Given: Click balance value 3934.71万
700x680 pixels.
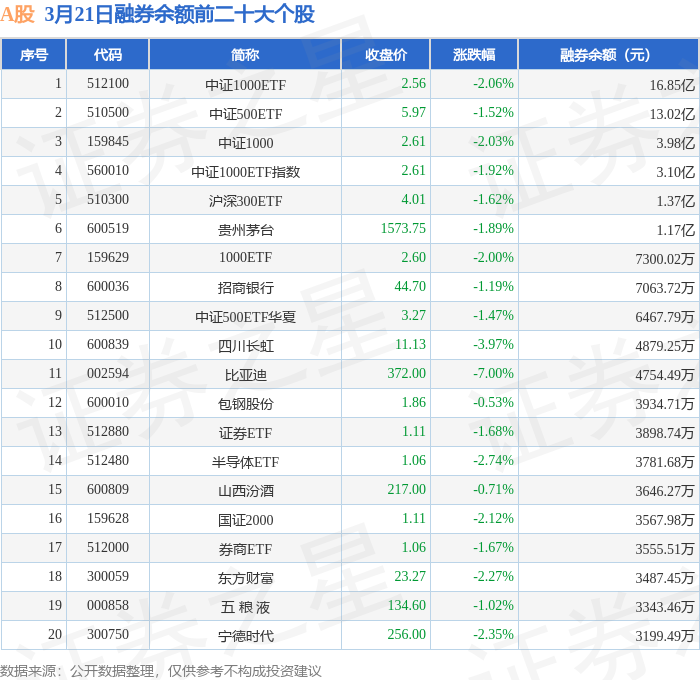Looking at the screenshot, I should (x=665, y=404).
